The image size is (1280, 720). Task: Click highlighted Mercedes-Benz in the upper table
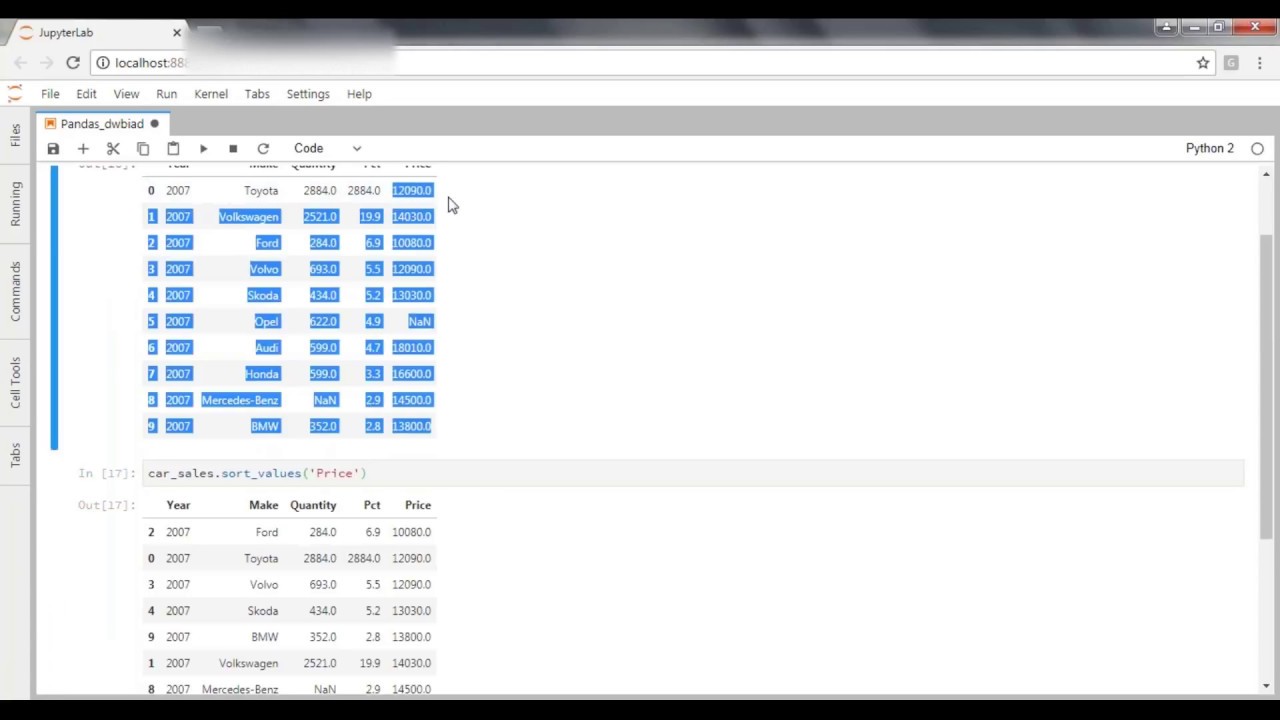(x=240, y=400)
